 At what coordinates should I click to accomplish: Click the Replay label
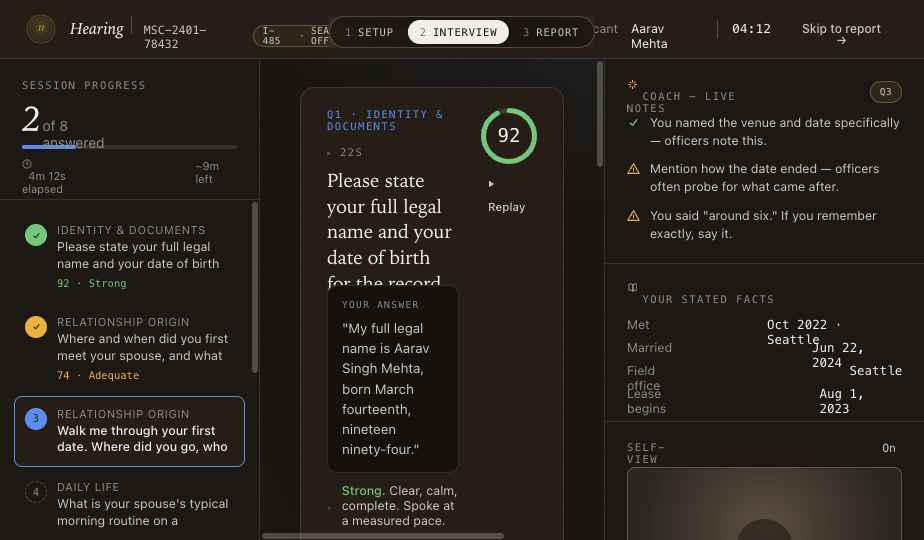tap(506, 207)
